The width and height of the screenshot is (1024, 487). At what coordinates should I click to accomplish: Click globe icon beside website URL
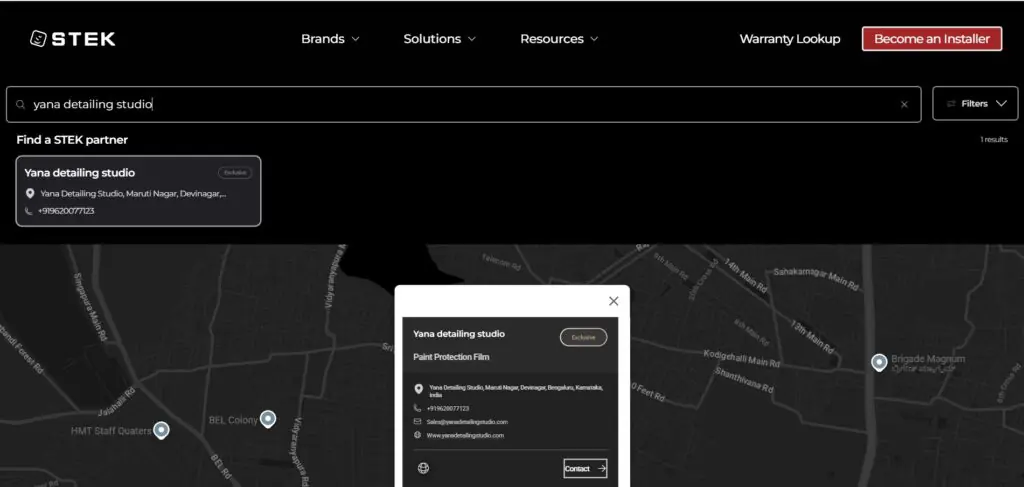(x=418, y=435)
